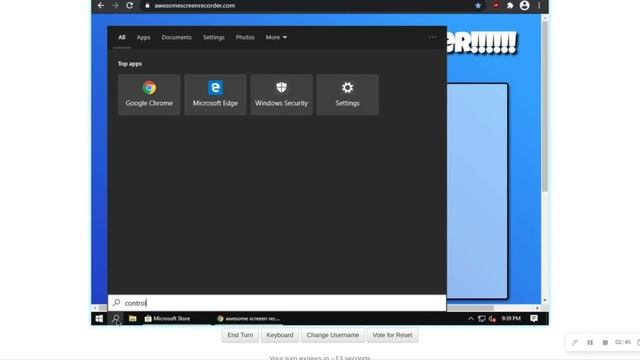Click magnifier icon in search box

tap(116, 302)
